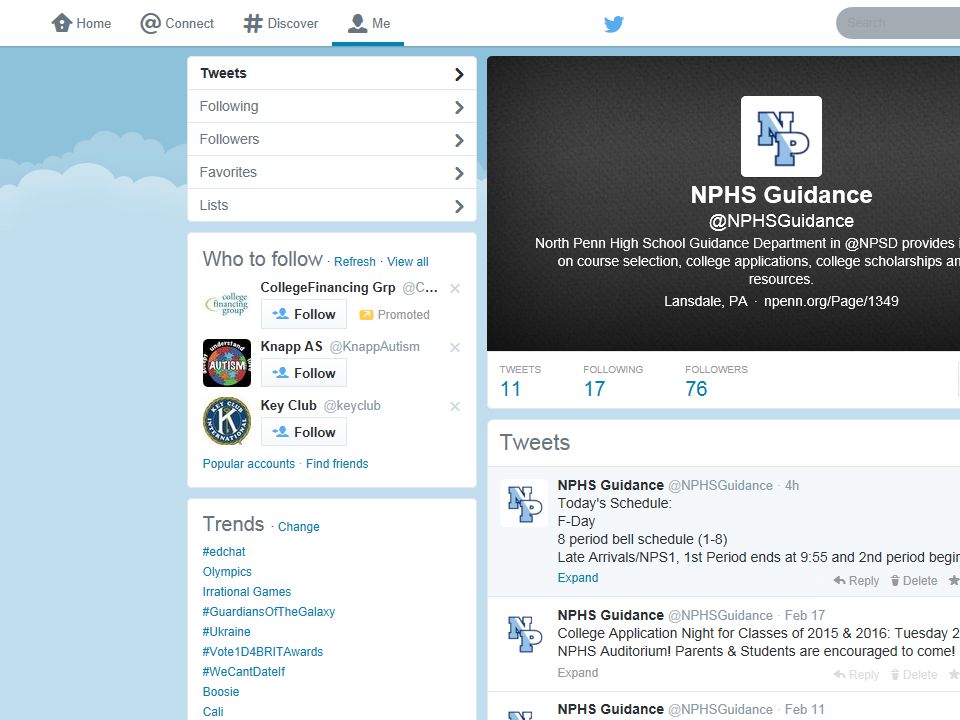Dismiss Knapp AS suggestion
Screen dimensions: 960x720
click(x=455, y=347)
